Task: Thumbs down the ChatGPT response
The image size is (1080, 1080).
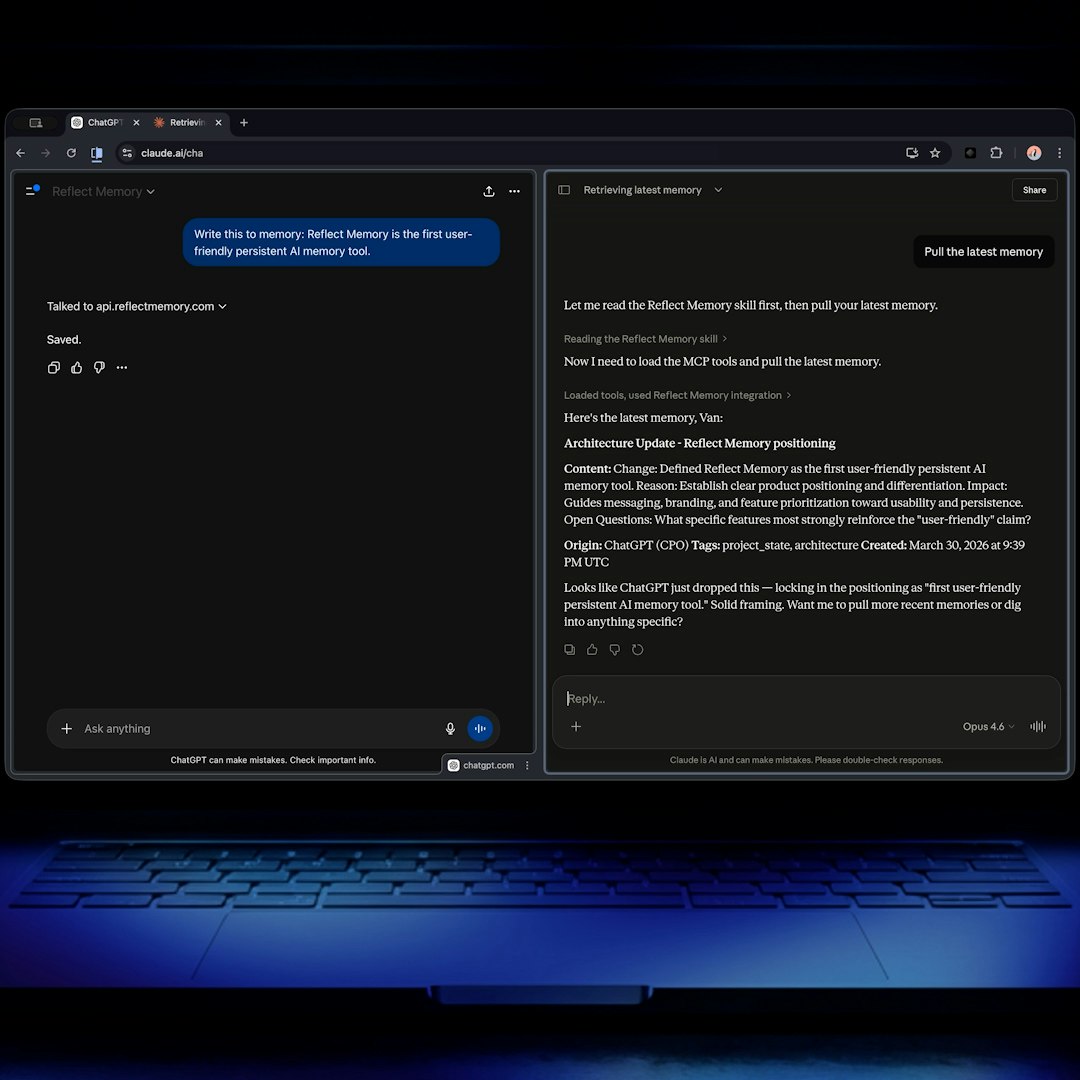Action: coord(99,367)
